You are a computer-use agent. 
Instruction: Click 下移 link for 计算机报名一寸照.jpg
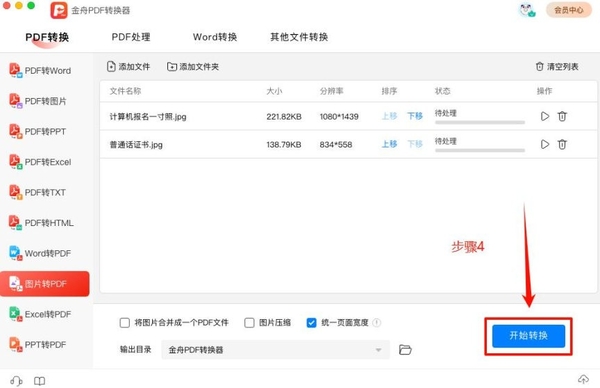click(x=415, y=116)
